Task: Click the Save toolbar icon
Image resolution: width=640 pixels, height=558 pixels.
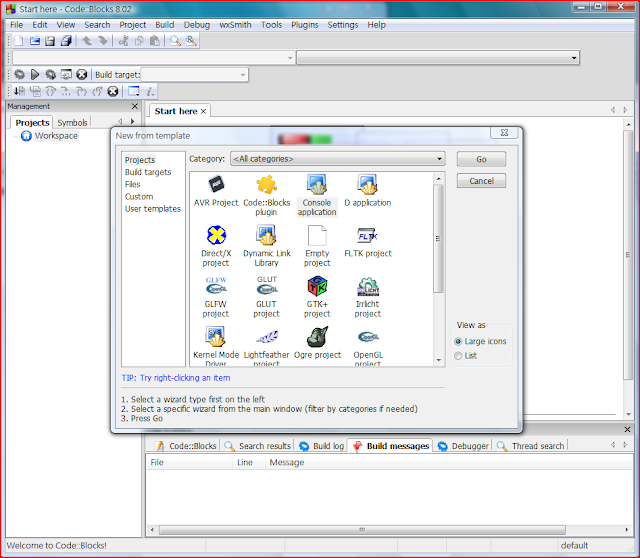Action: tap(50, 41)
